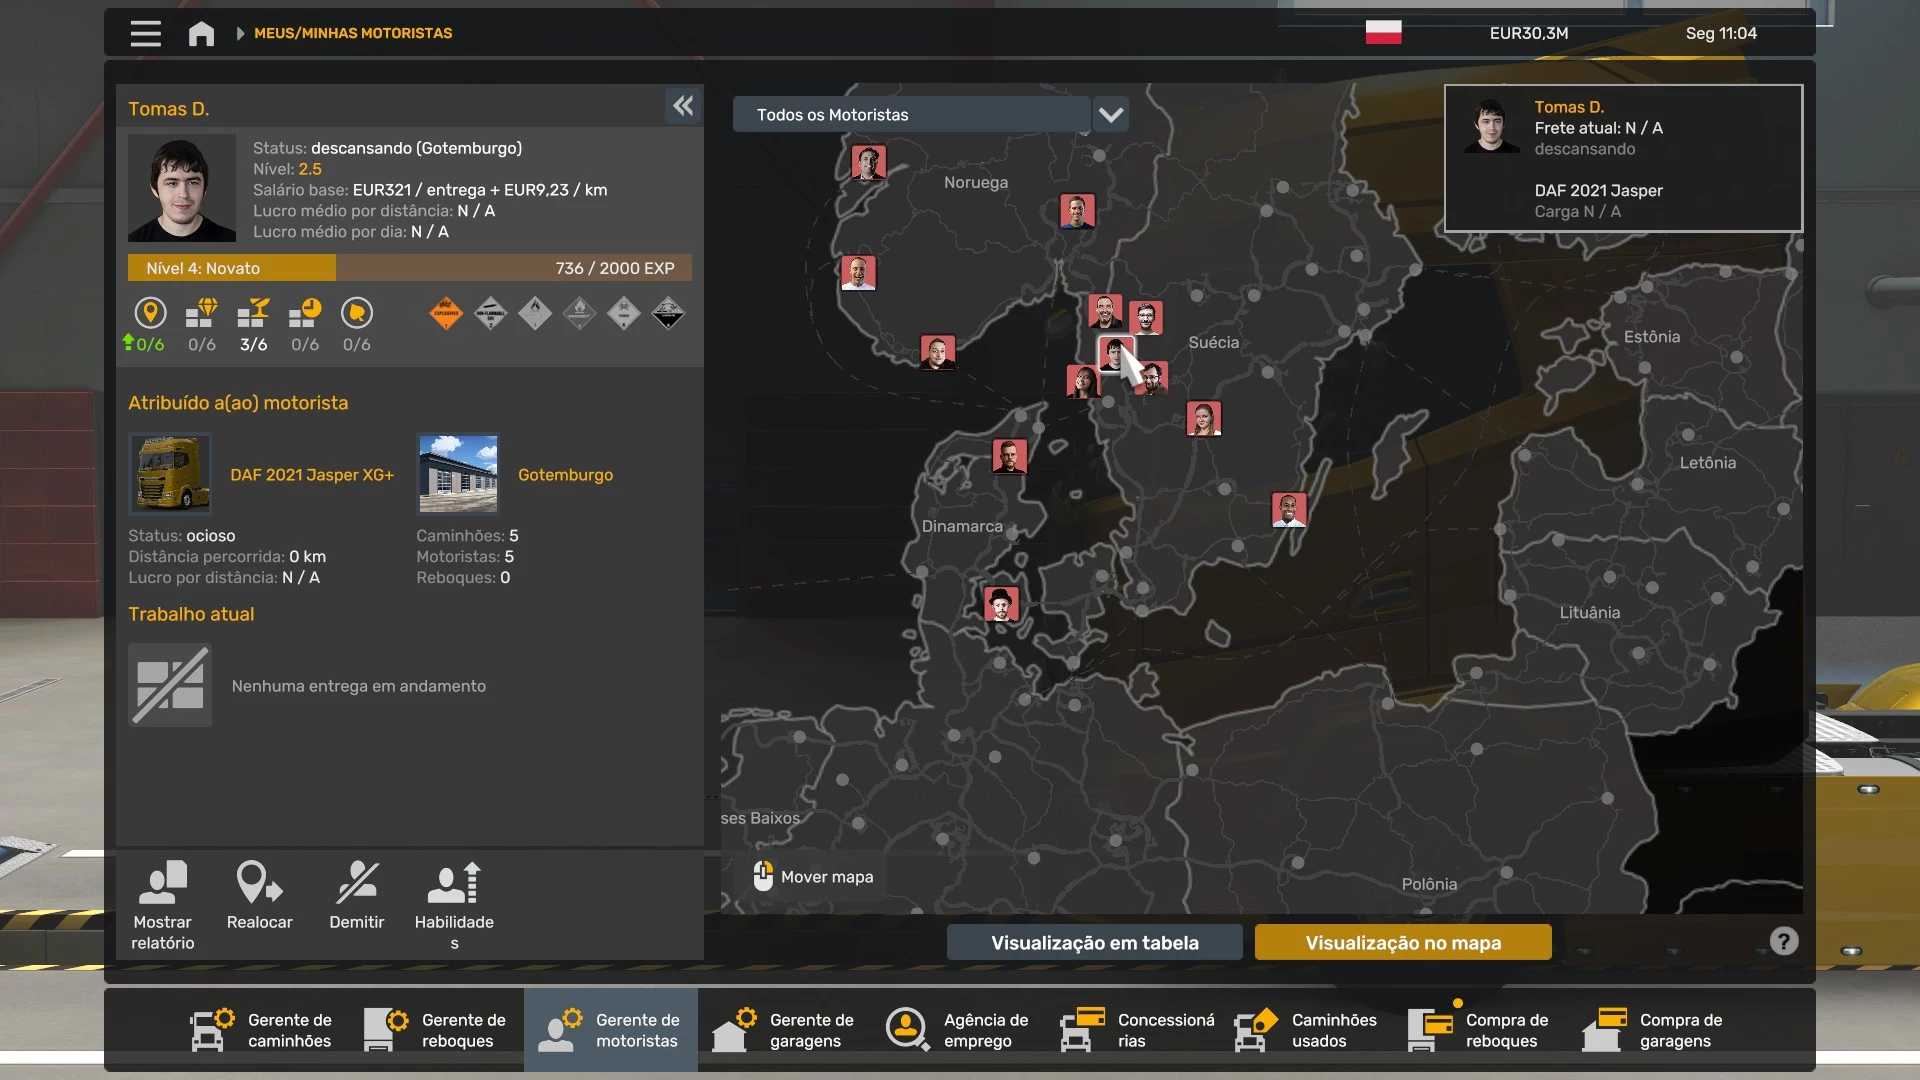1920x1080 pixels.
Task: Switch to Visualização em tabela
Action: point(1094,942)
